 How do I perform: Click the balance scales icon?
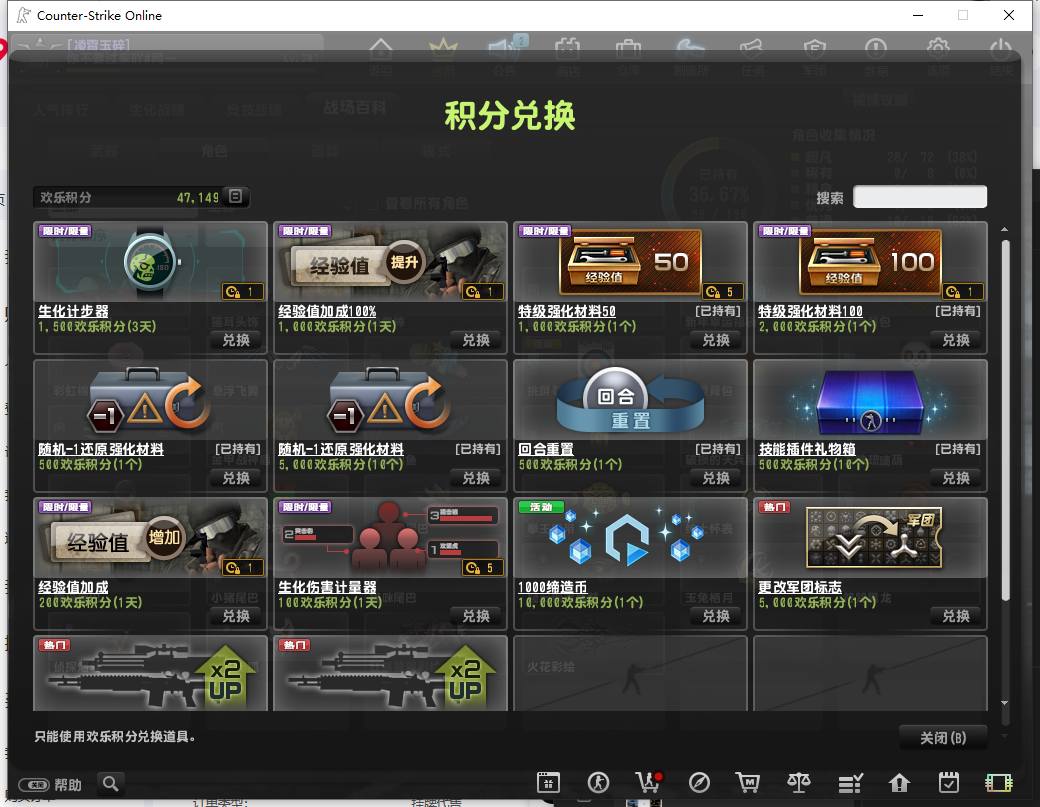point(799,783)
